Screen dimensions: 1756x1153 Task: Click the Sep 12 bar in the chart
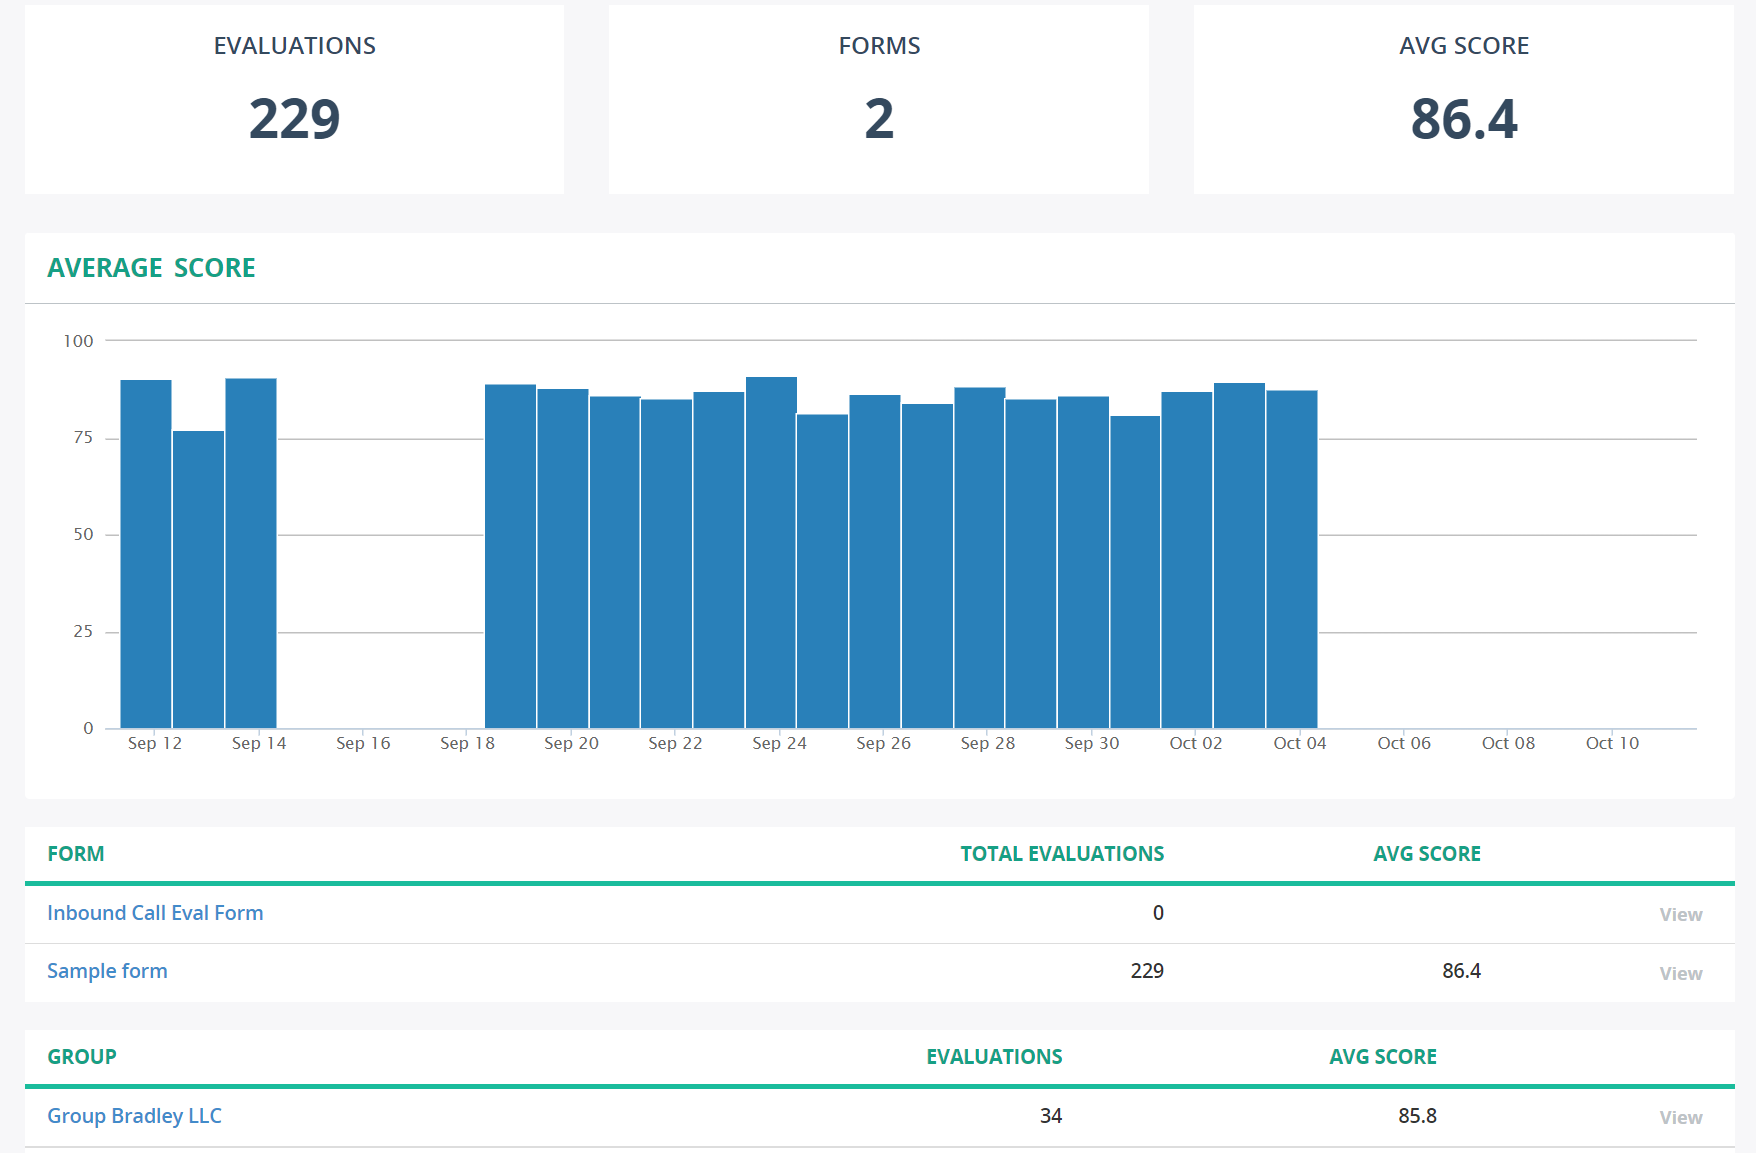[x=146, y=554]
